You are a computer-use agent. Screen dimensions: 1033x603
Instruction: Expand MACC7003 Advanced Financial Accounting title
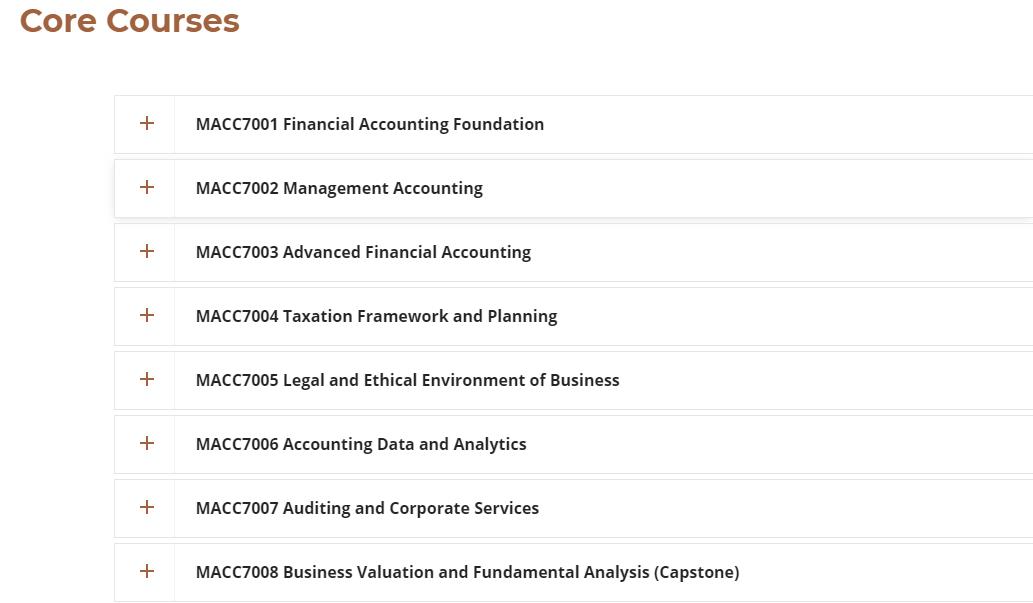coord(363,252)
